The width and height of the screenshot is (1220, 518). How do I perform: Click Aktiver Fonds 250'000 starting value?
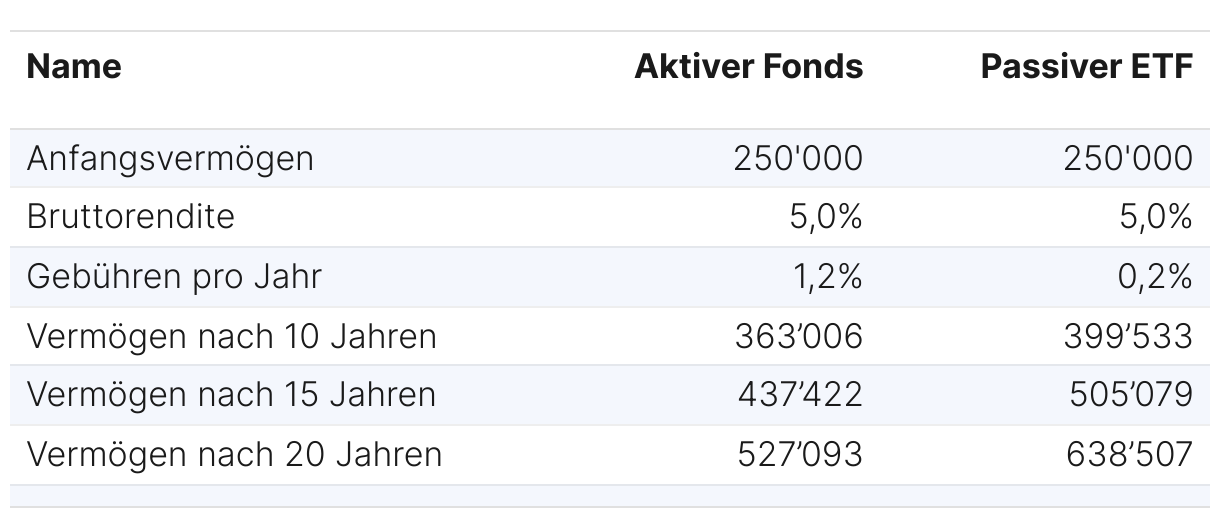point(798,159)
